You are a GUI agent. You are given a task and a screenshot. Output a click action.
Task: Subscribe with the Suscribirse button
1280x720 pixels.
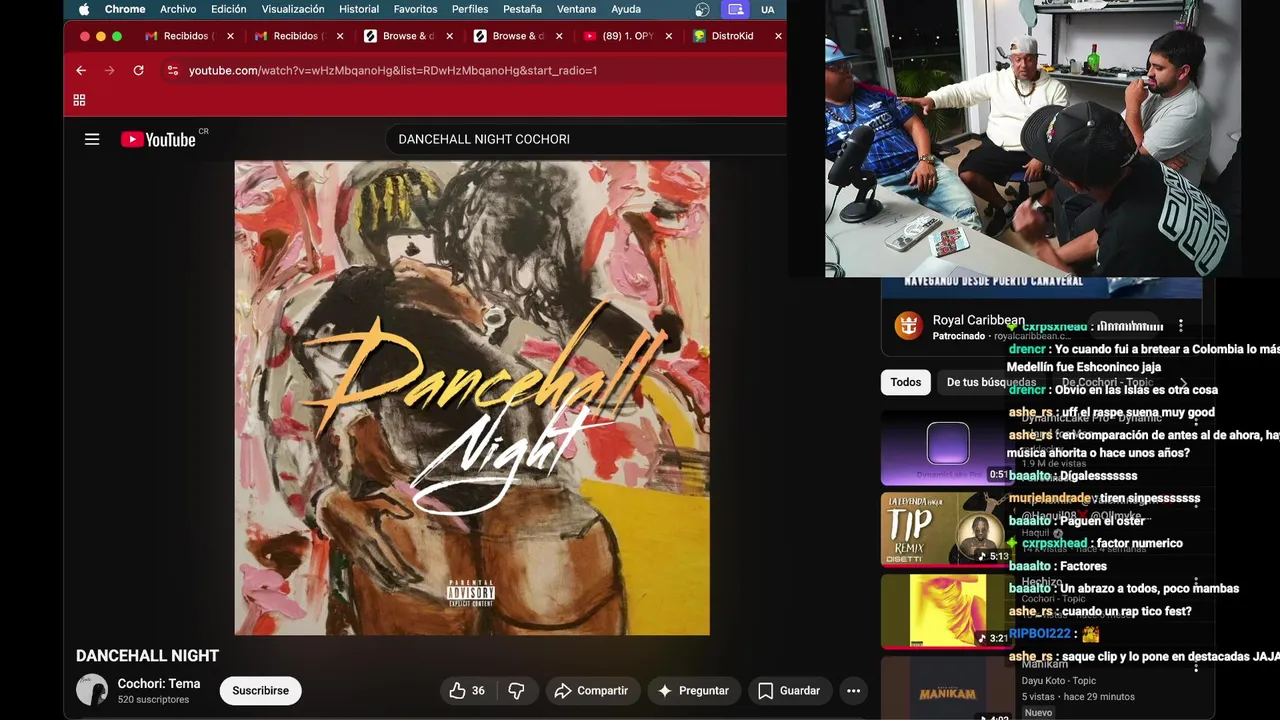click(260, 690)
